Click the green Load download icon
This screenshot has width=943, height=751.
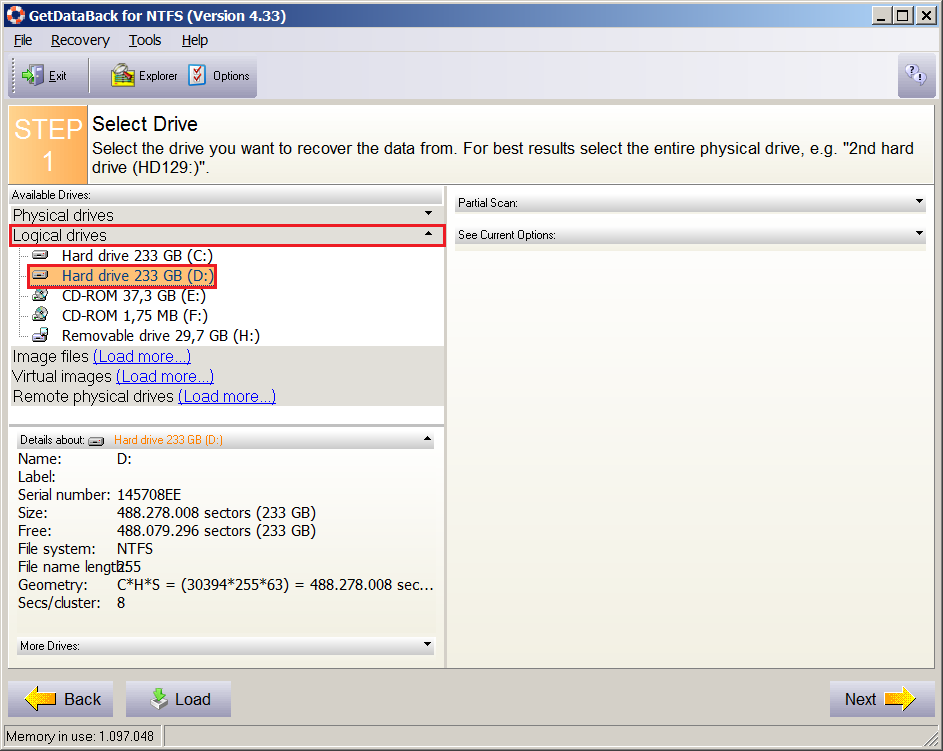point(159,699)
